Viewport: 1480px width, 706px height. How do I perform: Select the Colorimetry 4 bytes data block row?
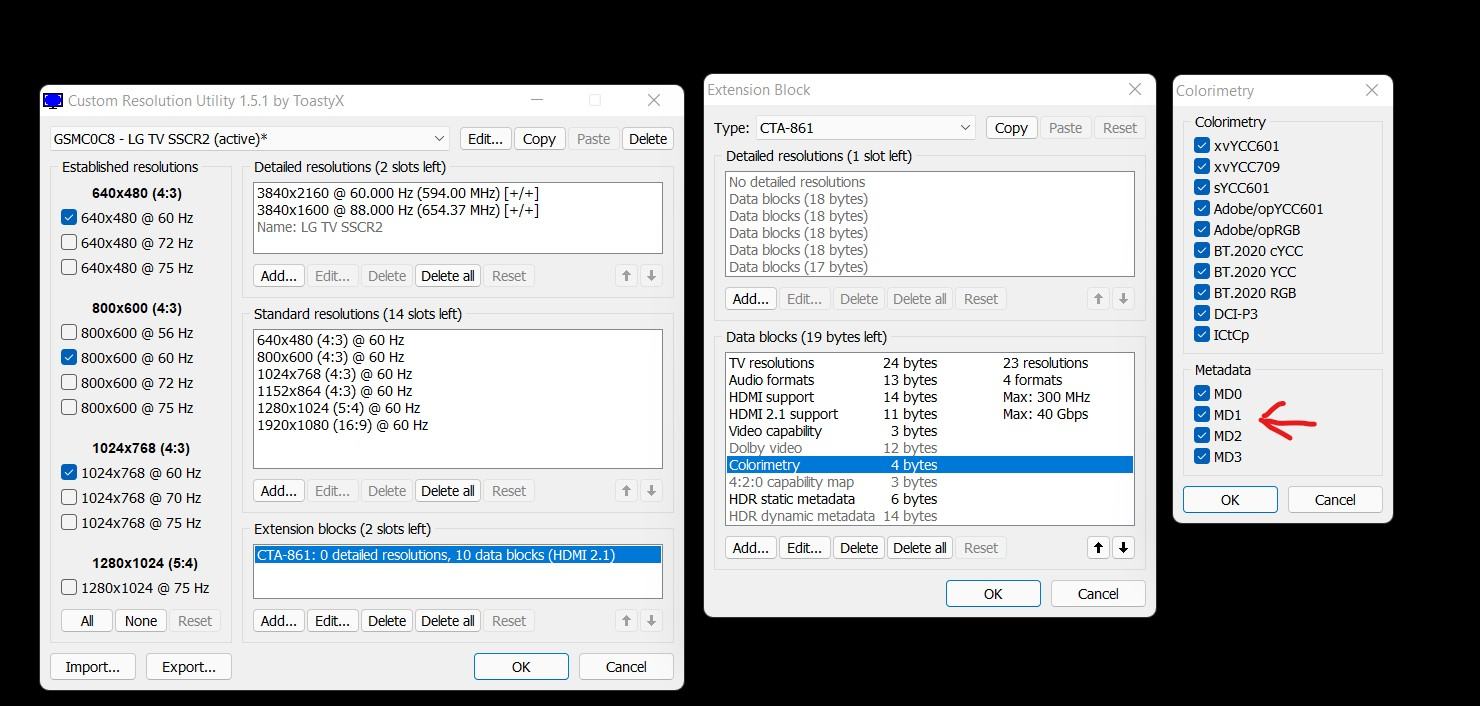pyautogui.click(x=930, y=465)
